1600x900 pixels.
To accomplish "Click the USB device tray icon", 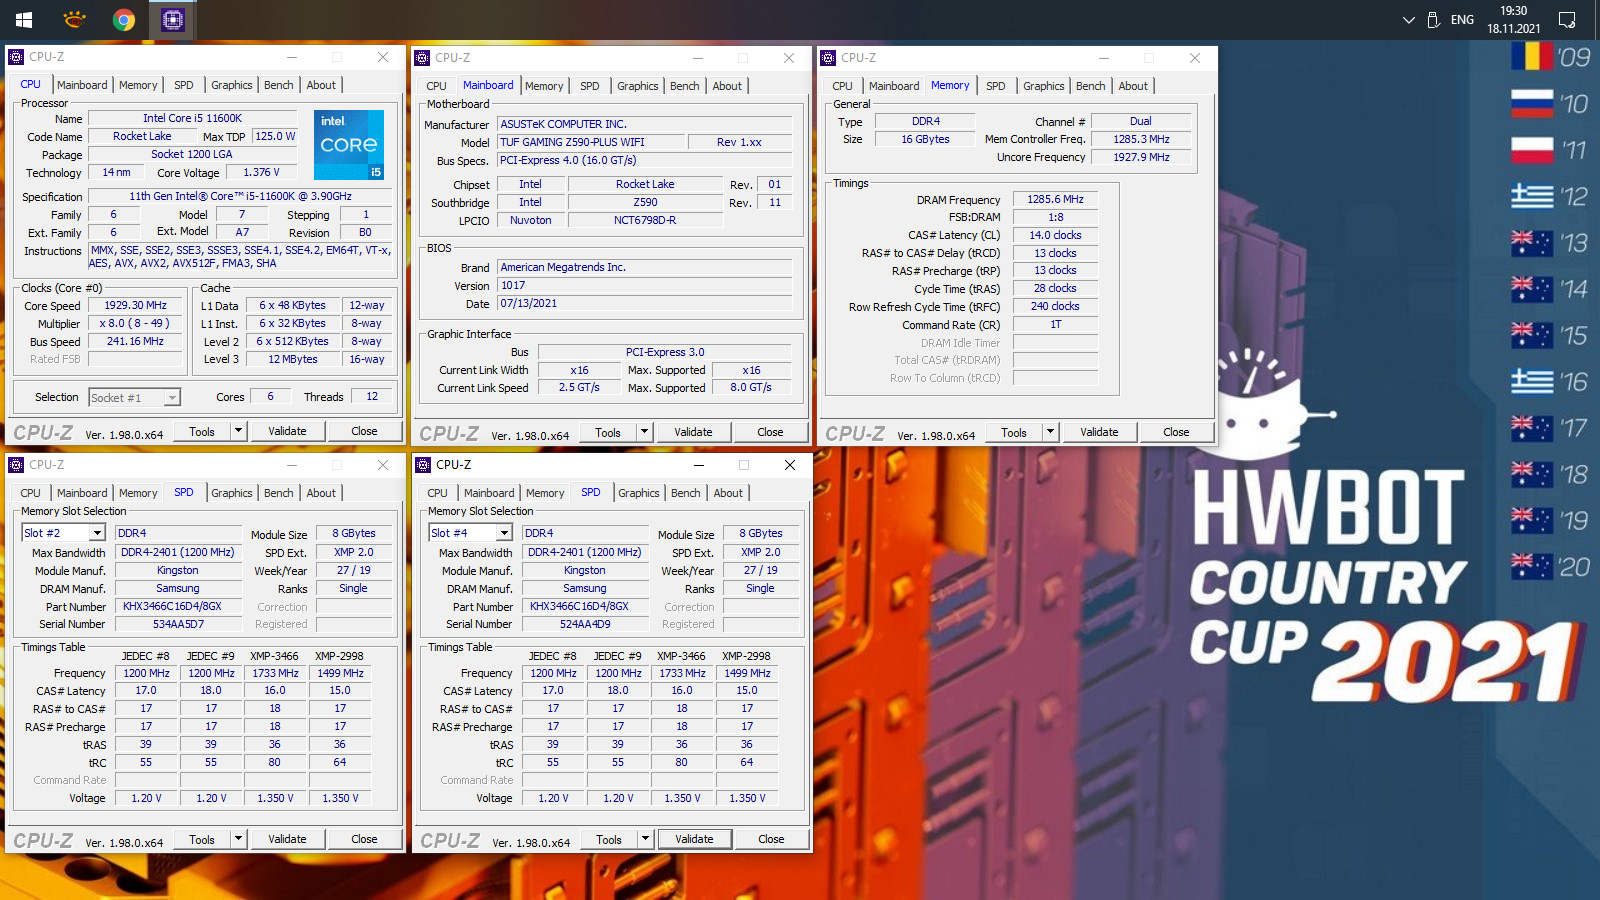I will point(1433,20).
